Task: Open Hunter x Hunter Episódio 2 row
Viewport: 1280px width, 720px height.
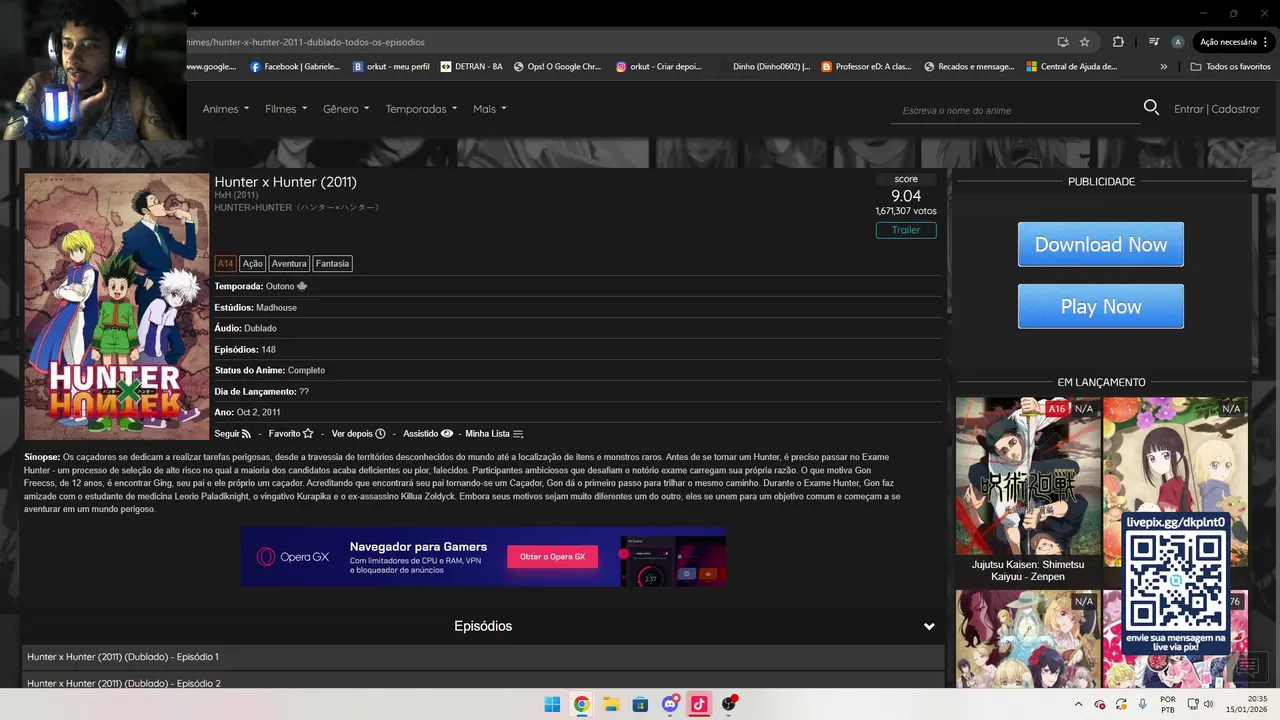Action: (x=482, y=682)
